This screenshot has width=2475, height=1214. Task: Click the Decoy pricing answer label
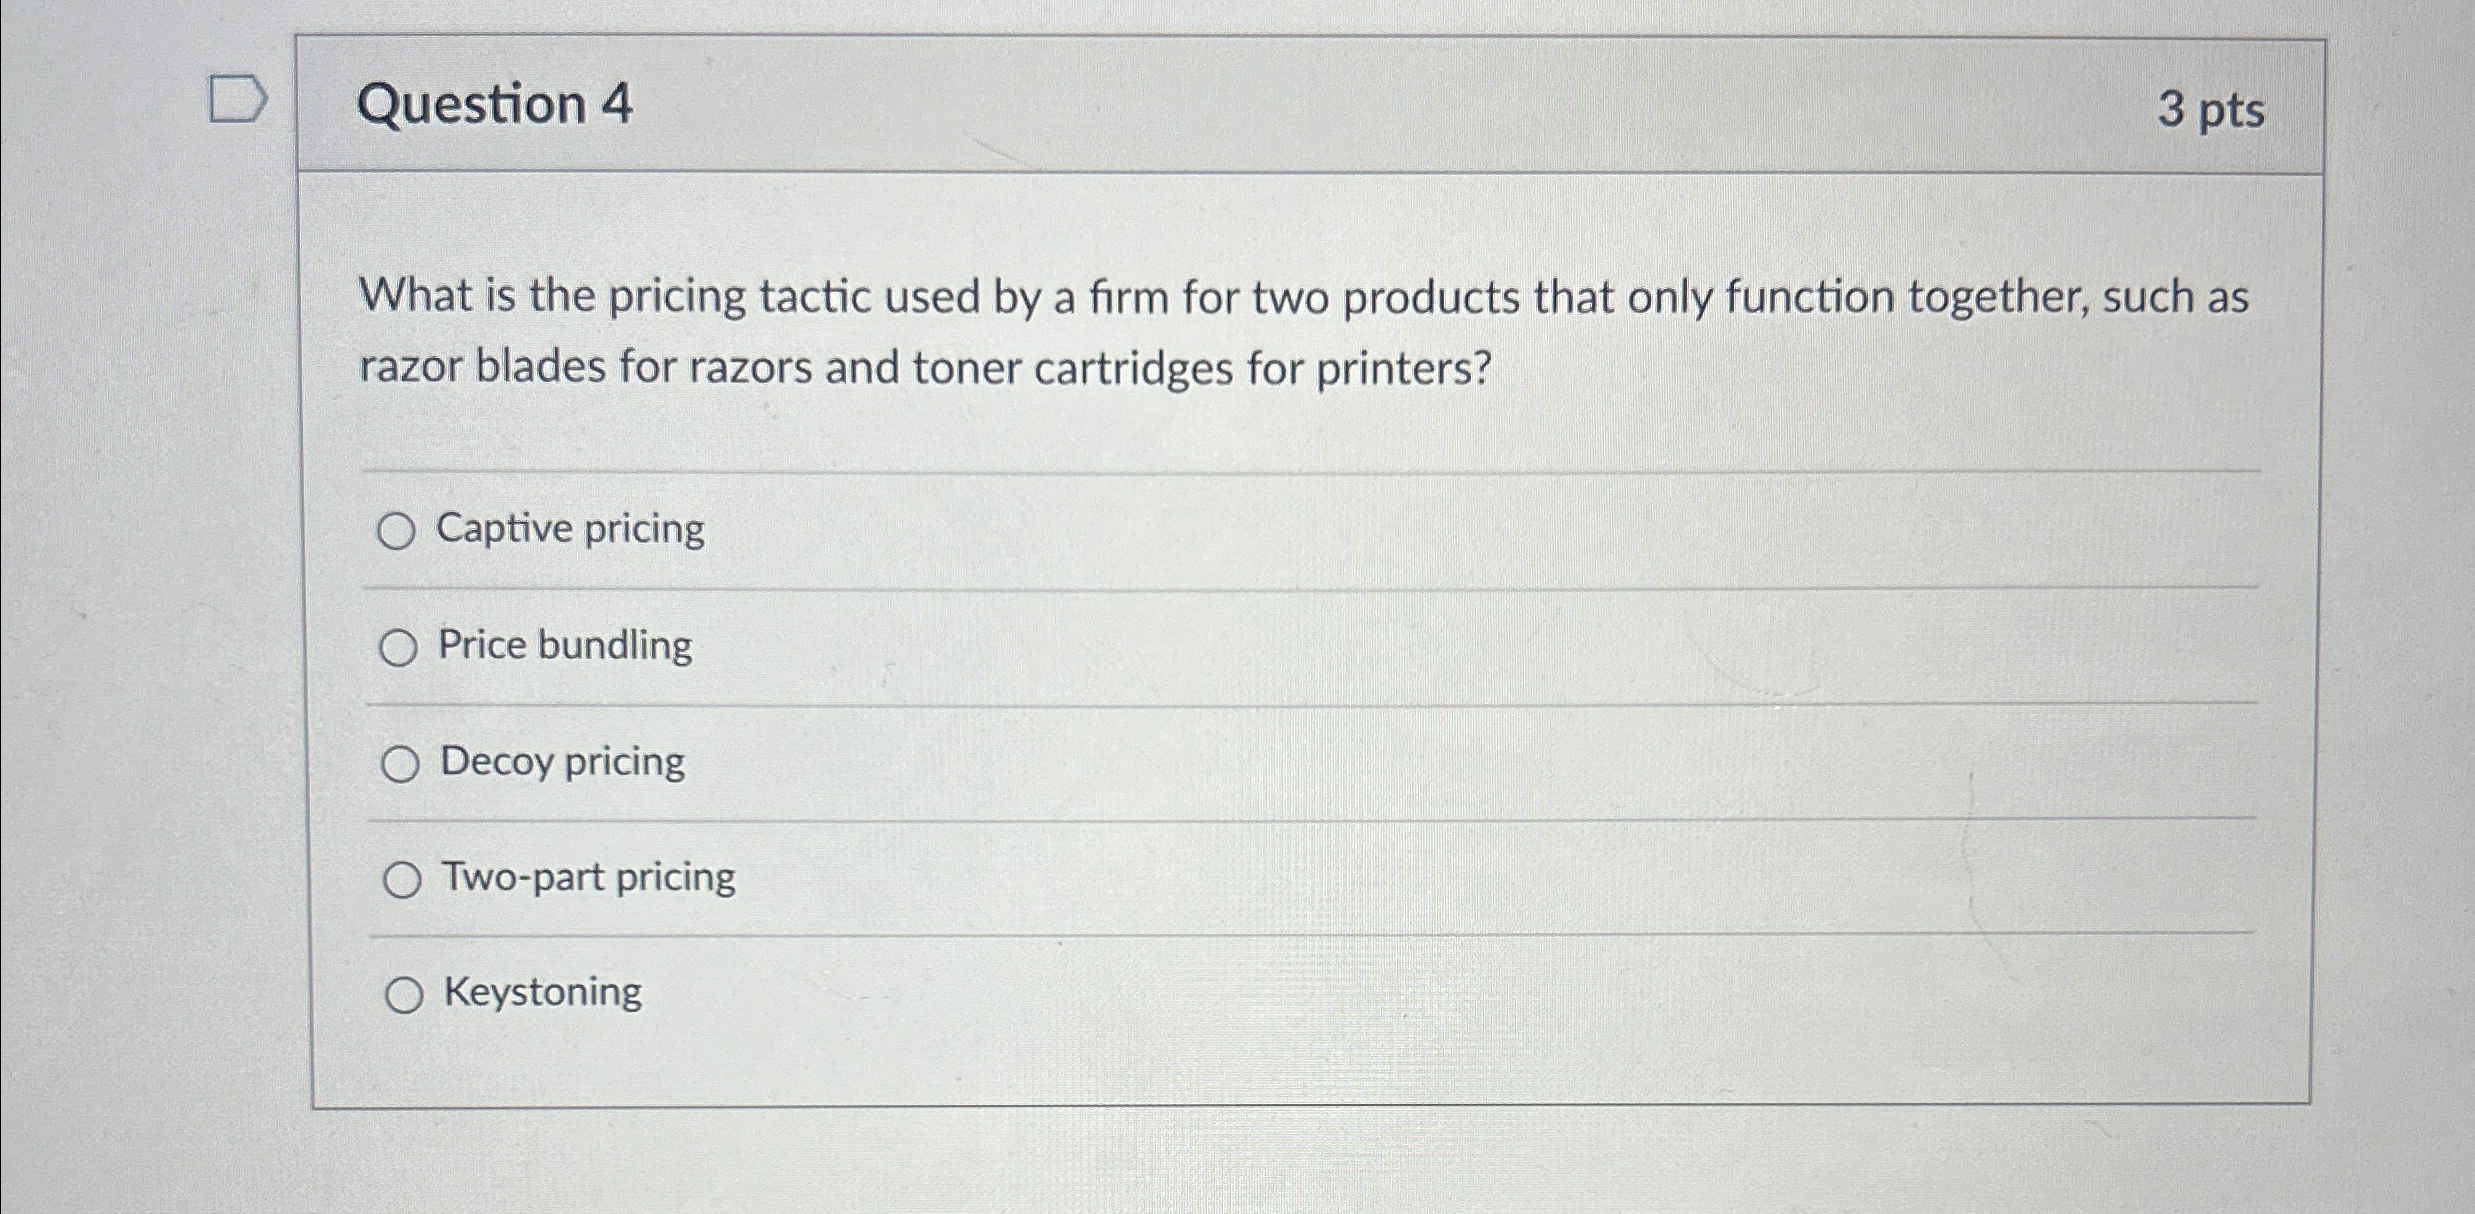tap(562, 762)
